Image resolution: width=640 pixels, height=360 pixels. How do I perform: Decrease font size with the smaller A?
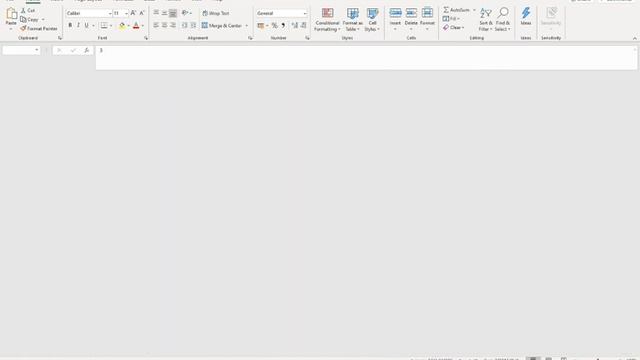click(142, 13)
